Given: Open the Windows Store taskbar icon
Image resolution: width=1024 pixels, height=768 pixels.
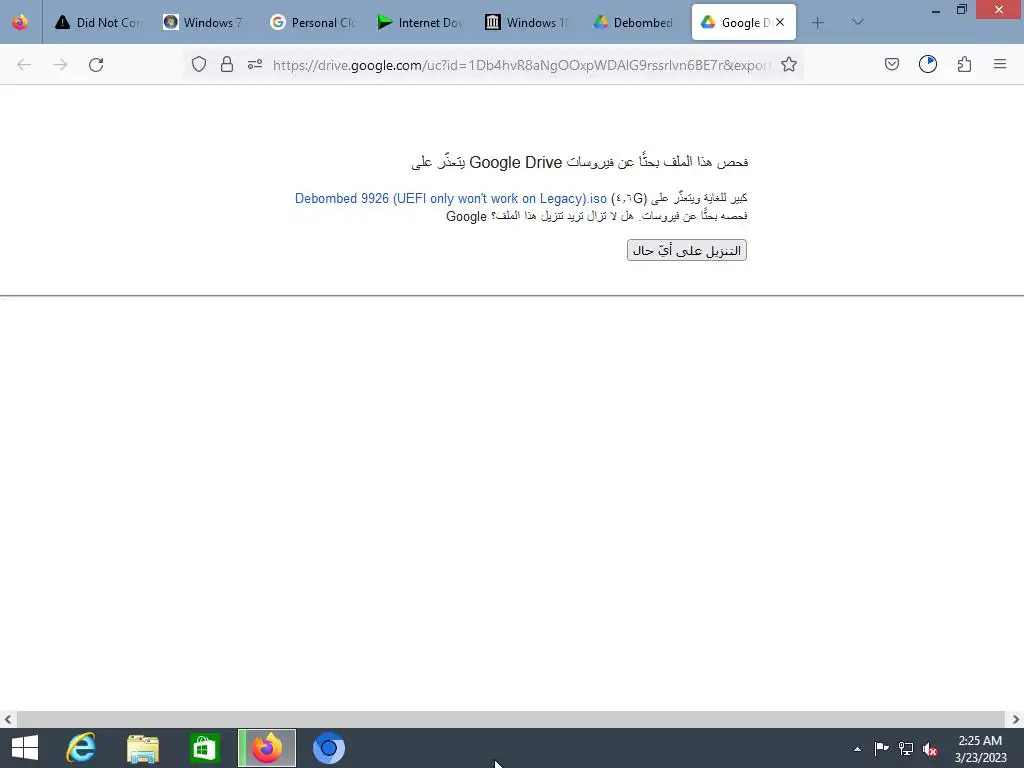Looking at the screenshot, I should coord(204,748).
